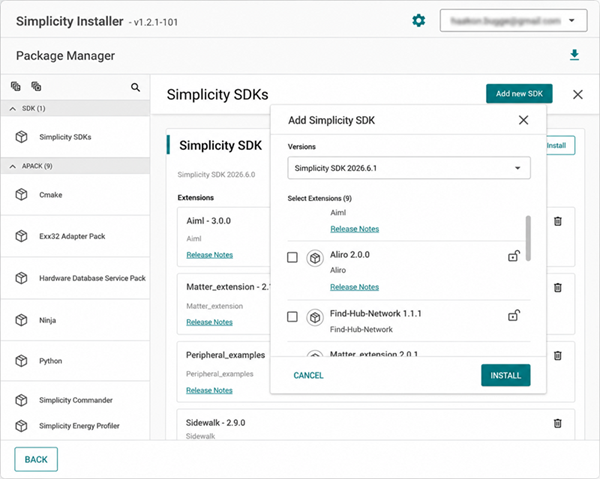Select Cmake in the sidebar list
This screenshot has width=600, height=479.
(x=75, y=195)
